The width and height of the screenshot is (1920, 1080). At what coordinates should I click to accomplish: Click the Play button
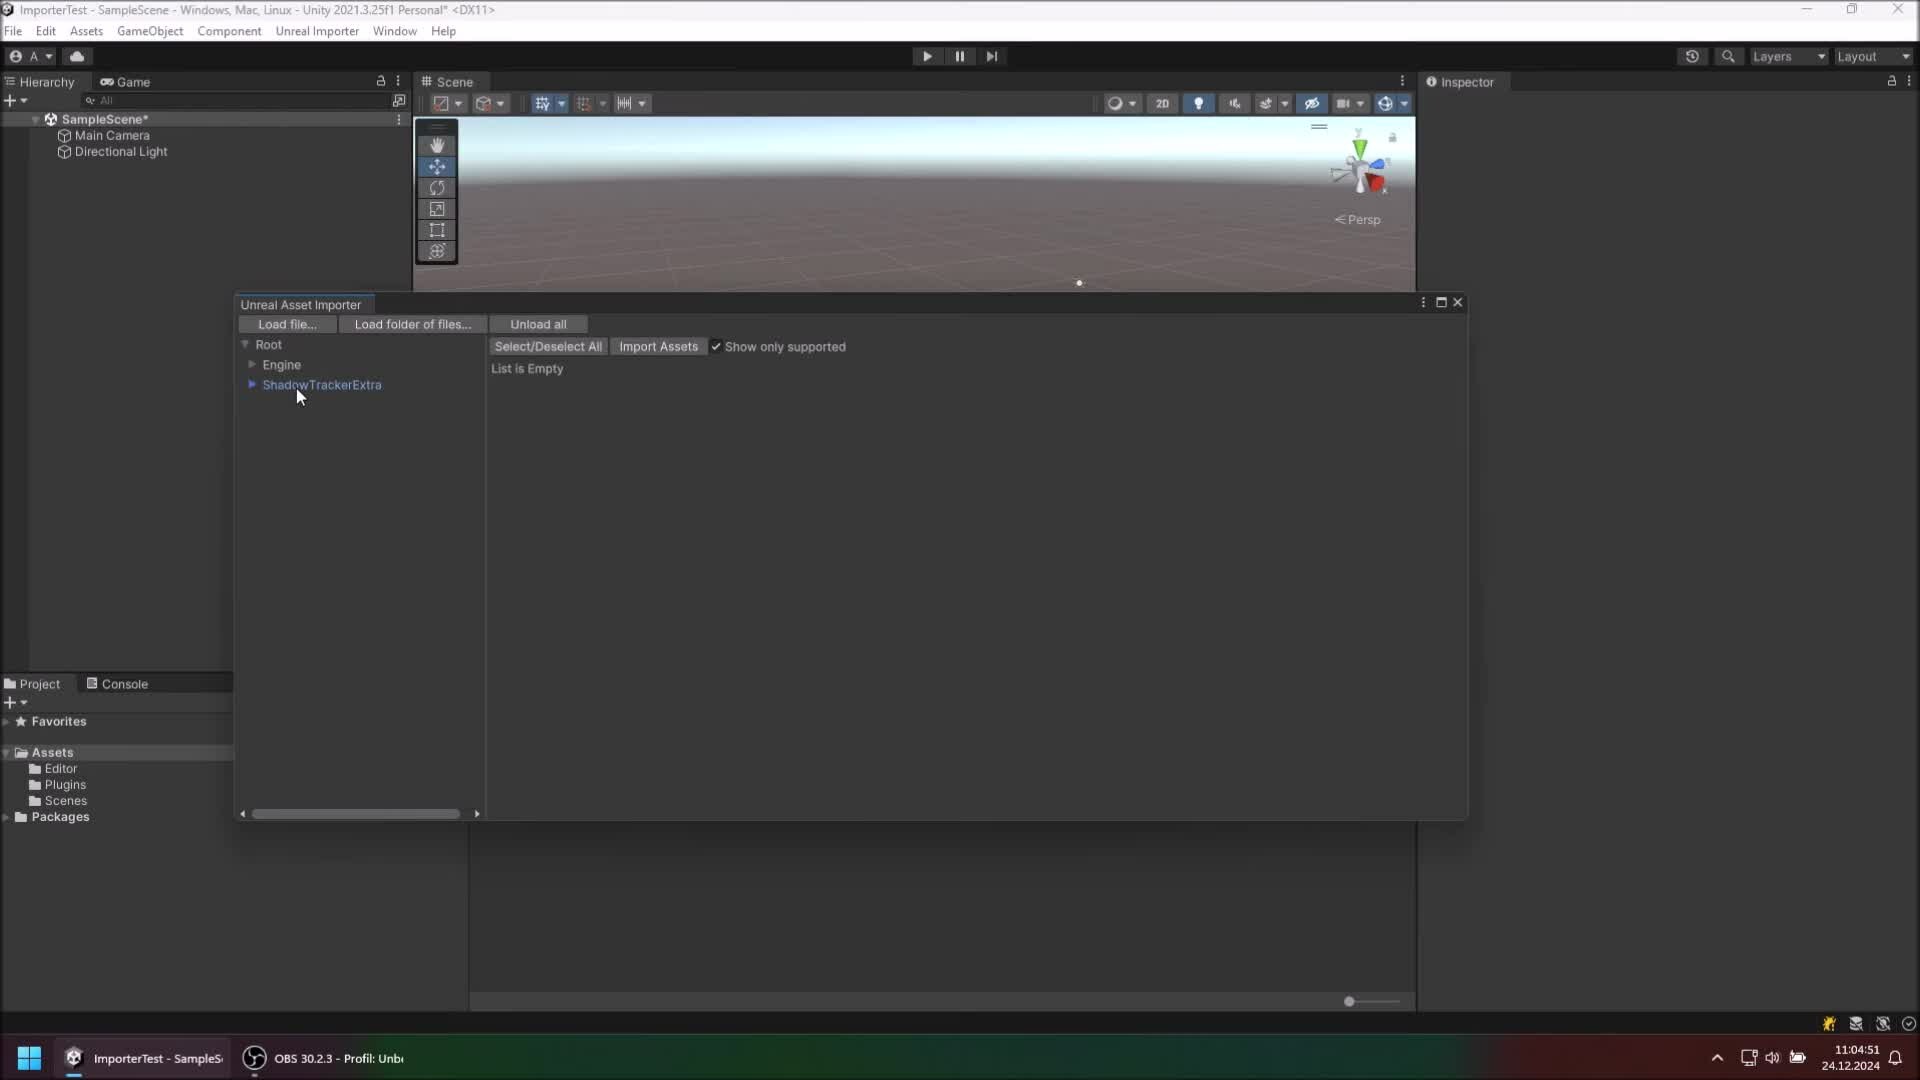point(927,56)
